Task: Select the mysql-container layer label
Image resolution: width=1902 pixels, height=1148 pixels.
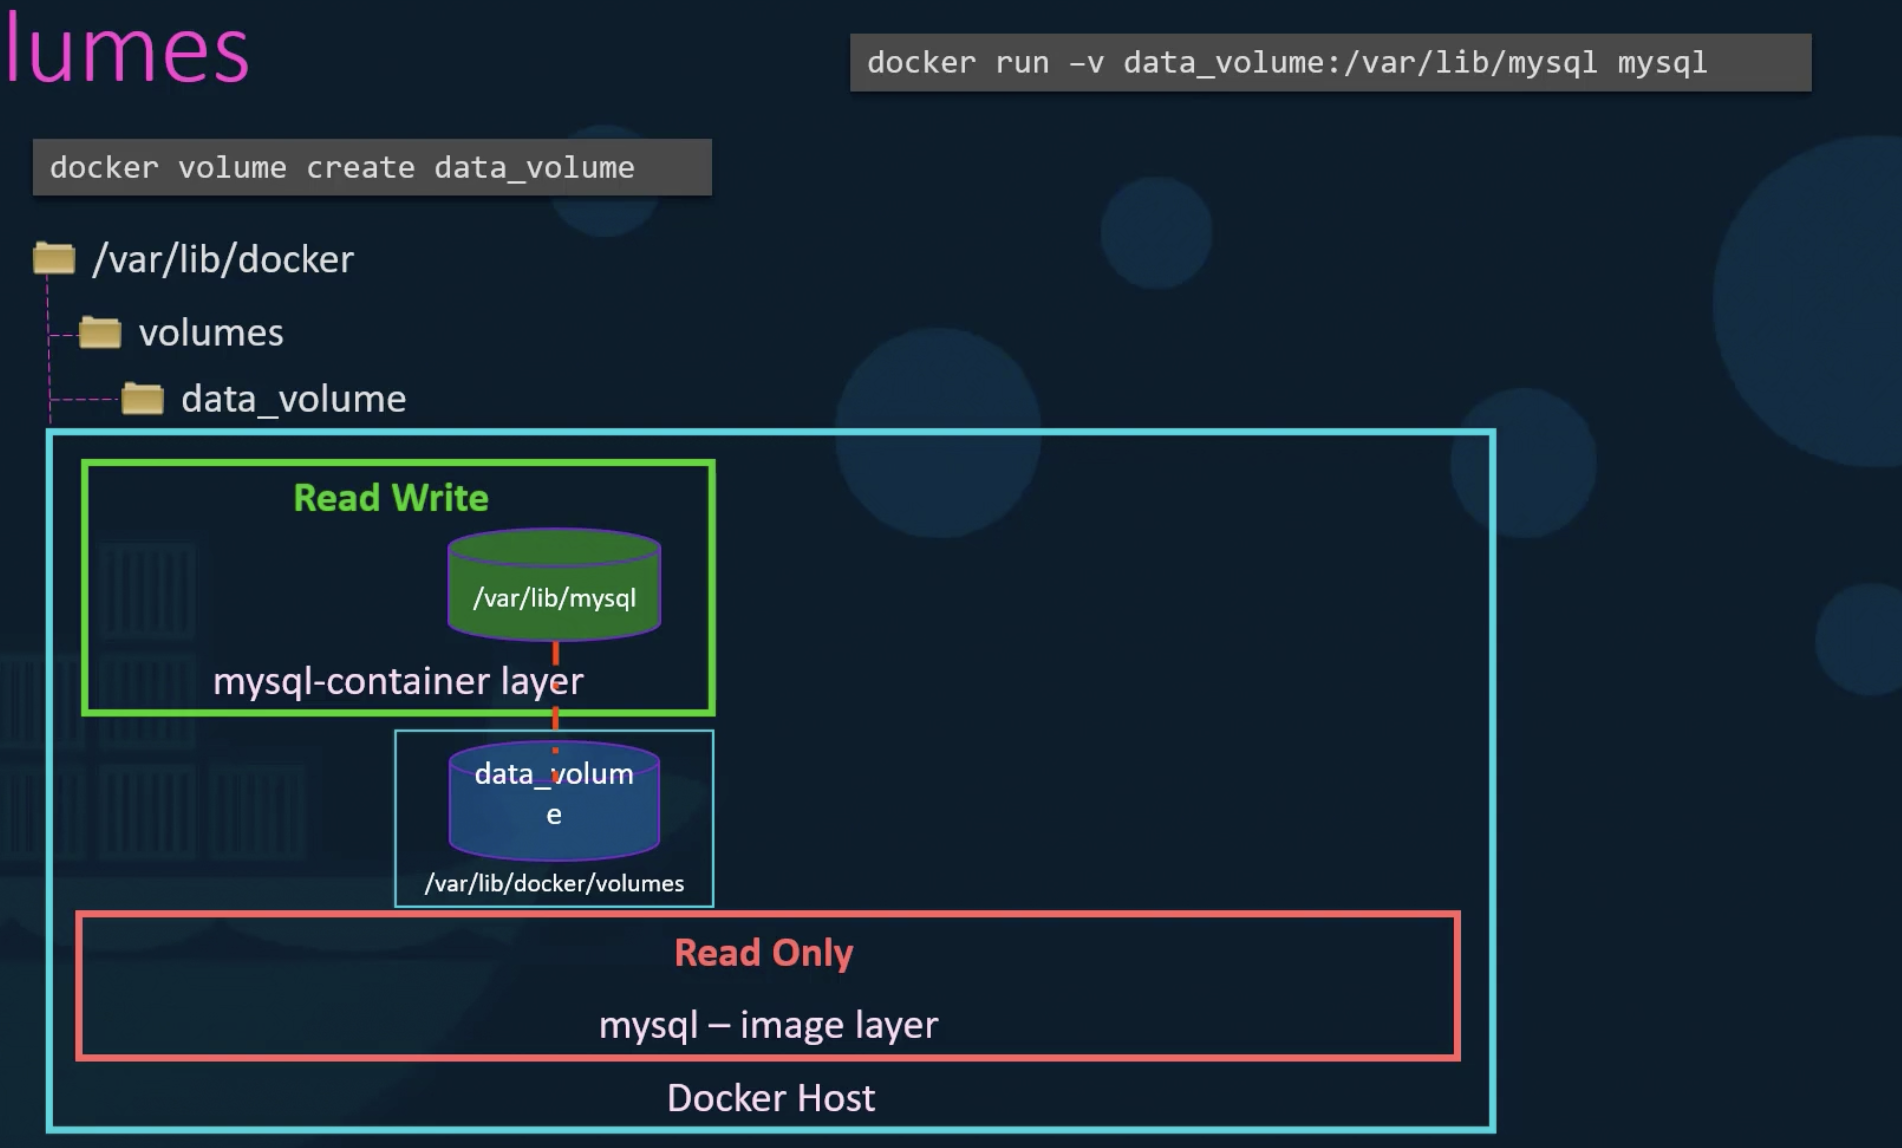Action: click(398, 681)
